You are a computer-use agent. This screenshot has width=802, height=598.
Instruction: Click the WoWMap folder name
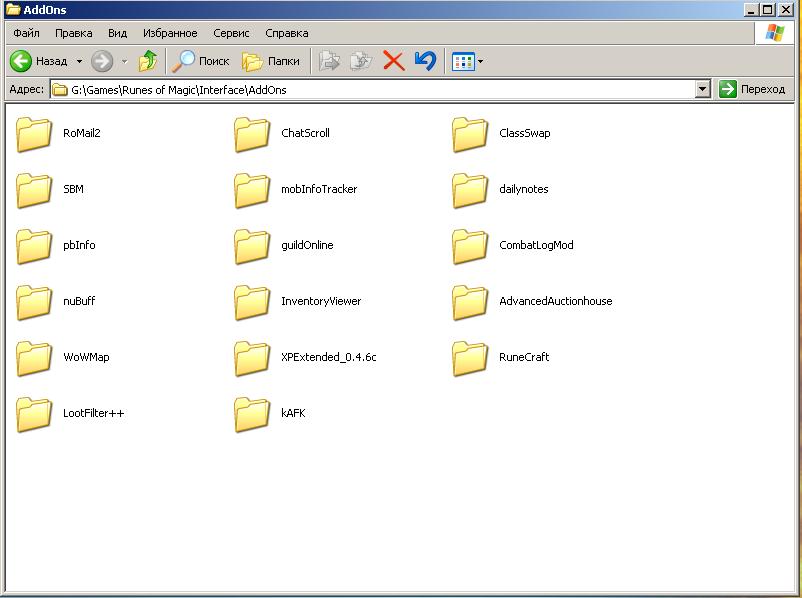coord(86,357)
